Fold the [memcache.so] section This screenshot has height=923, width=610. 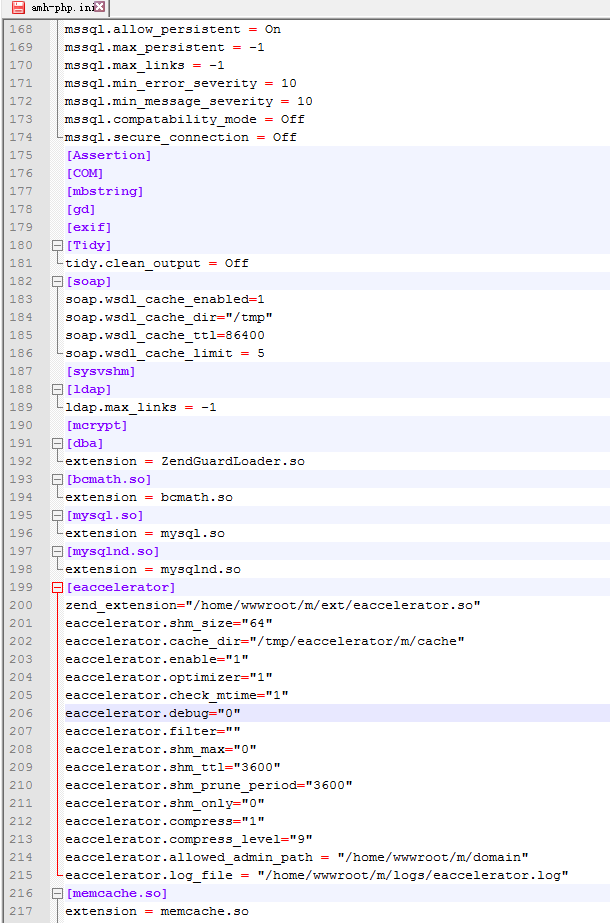click(x=57, y=894)
